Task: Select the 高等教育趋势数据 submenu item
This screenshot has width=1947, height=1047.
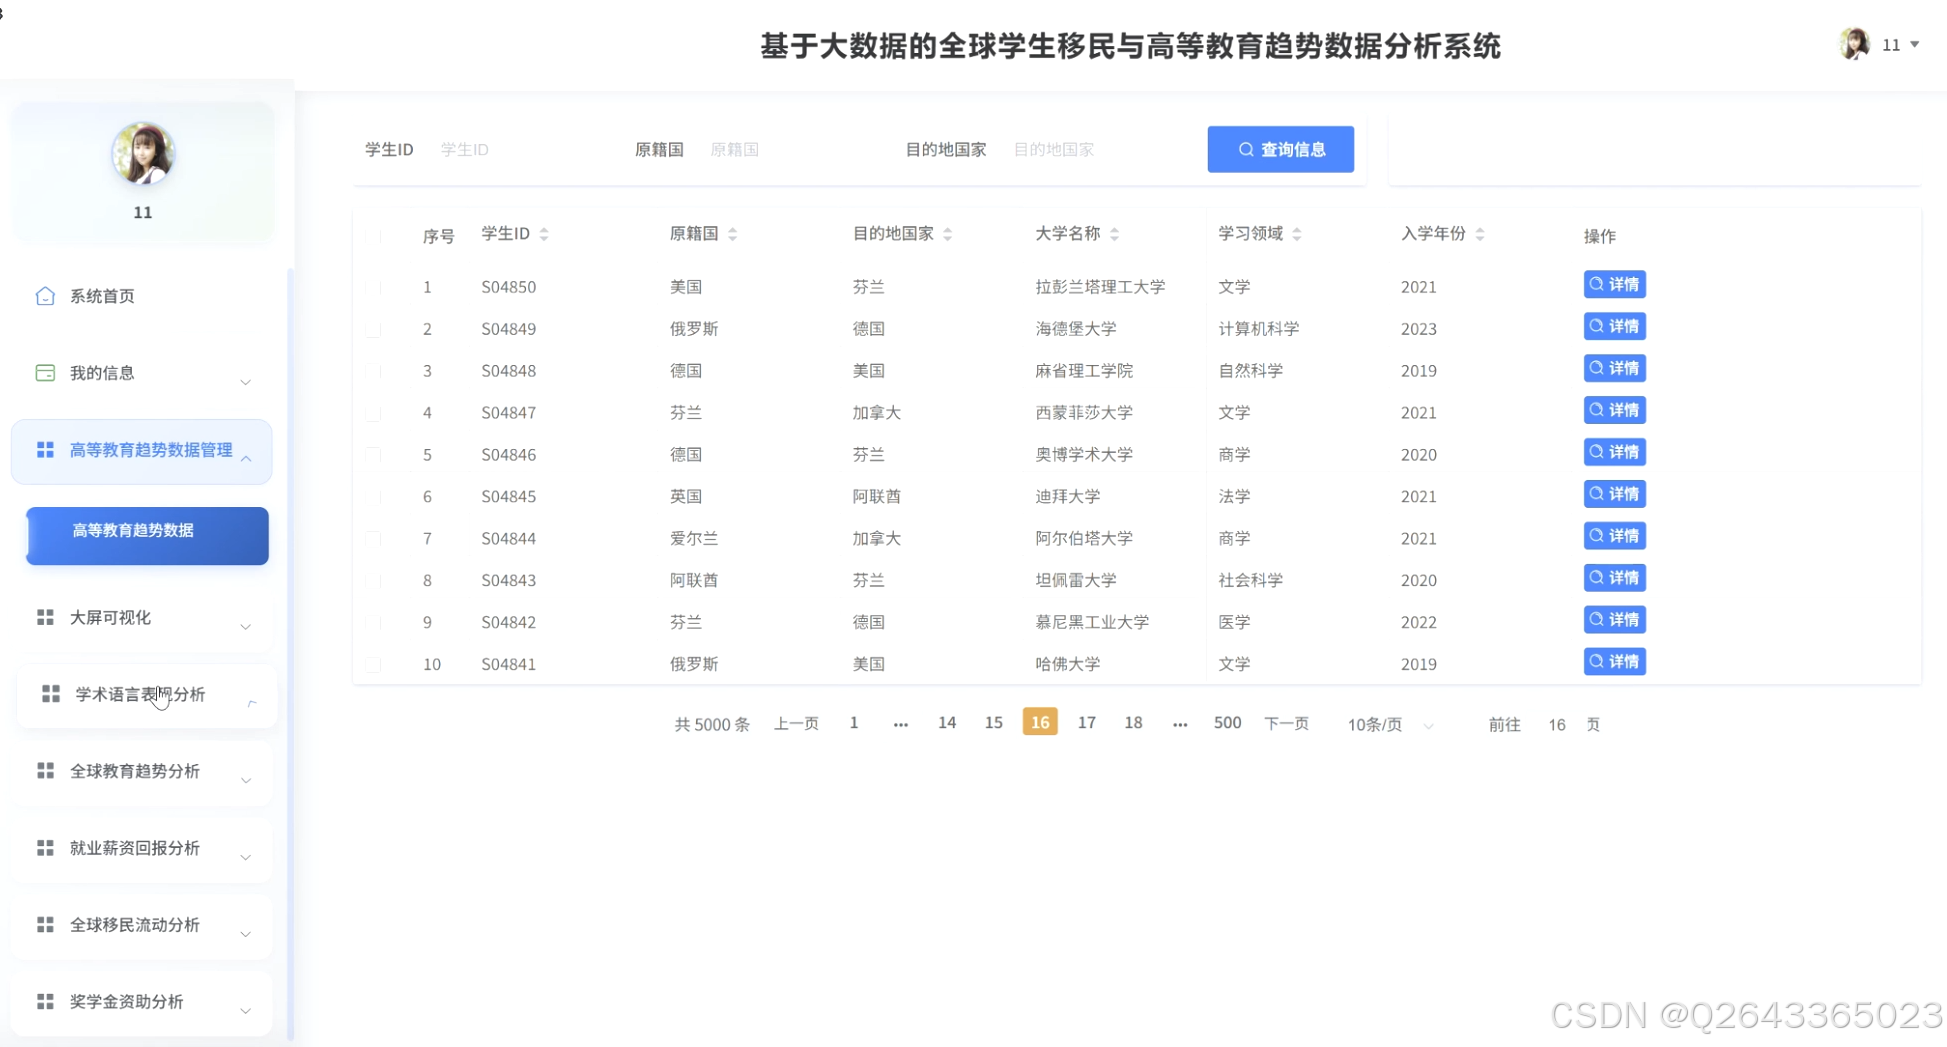Action: point(147,536)
